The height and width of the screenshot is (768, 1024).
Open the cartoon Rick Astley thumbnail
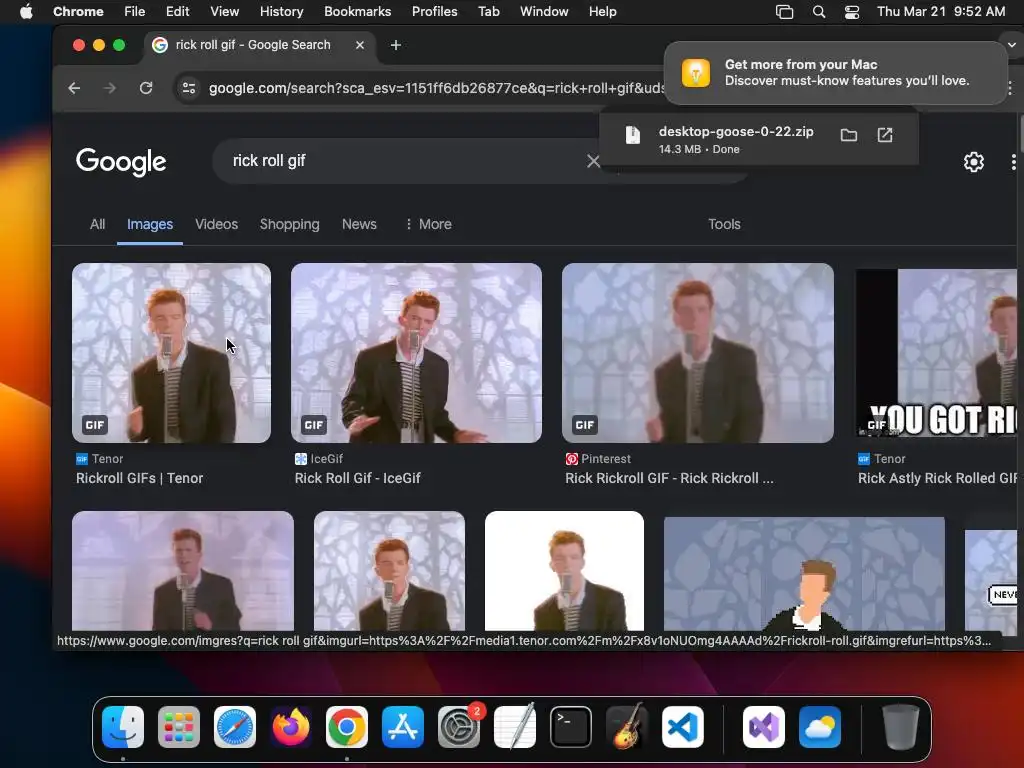coord(804,574)
